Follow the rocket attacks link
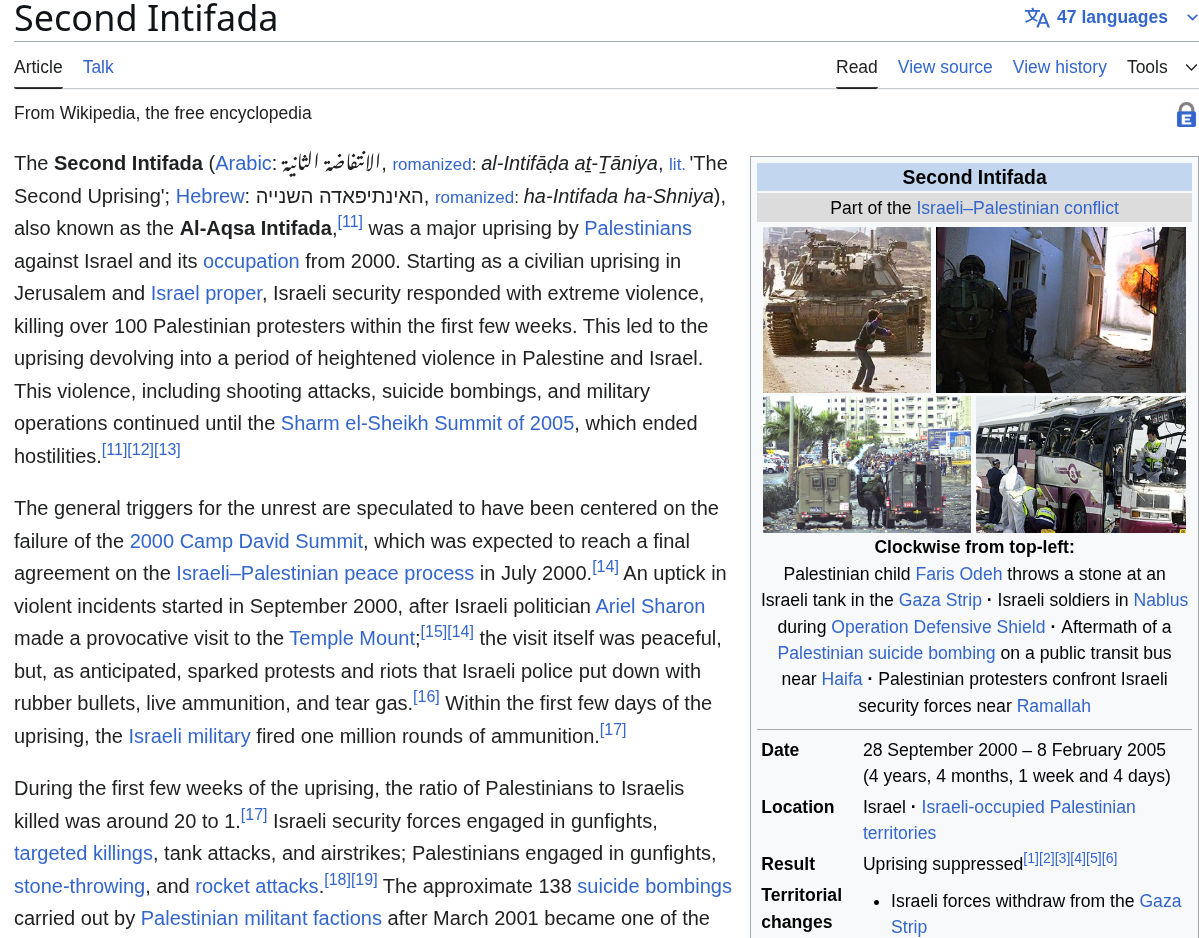The height and width of the screenshot is (938, 1199). 256,886
